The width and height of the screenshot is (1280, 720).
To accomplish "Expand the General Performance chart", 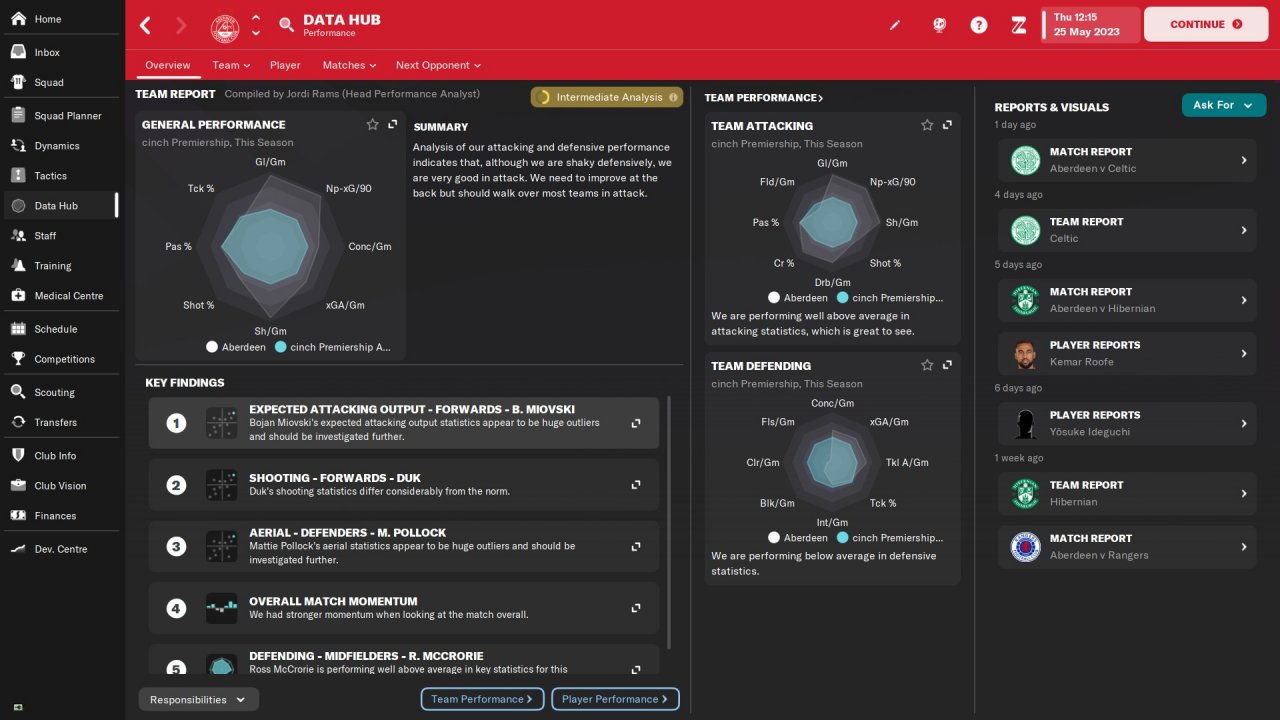I will tap(393, 125).
